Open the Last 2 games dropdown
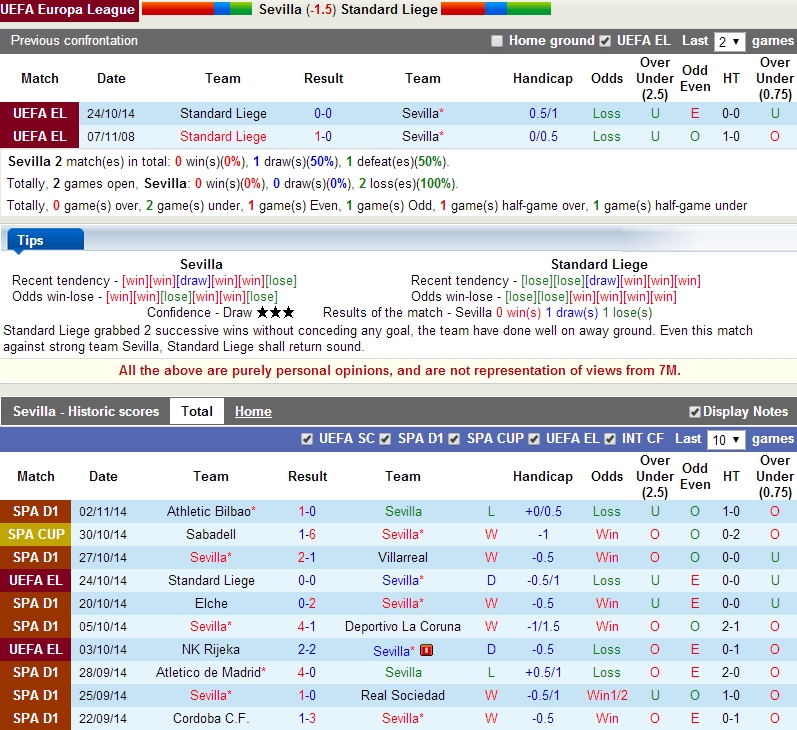The image size is (797, 730). coord(729,42)
